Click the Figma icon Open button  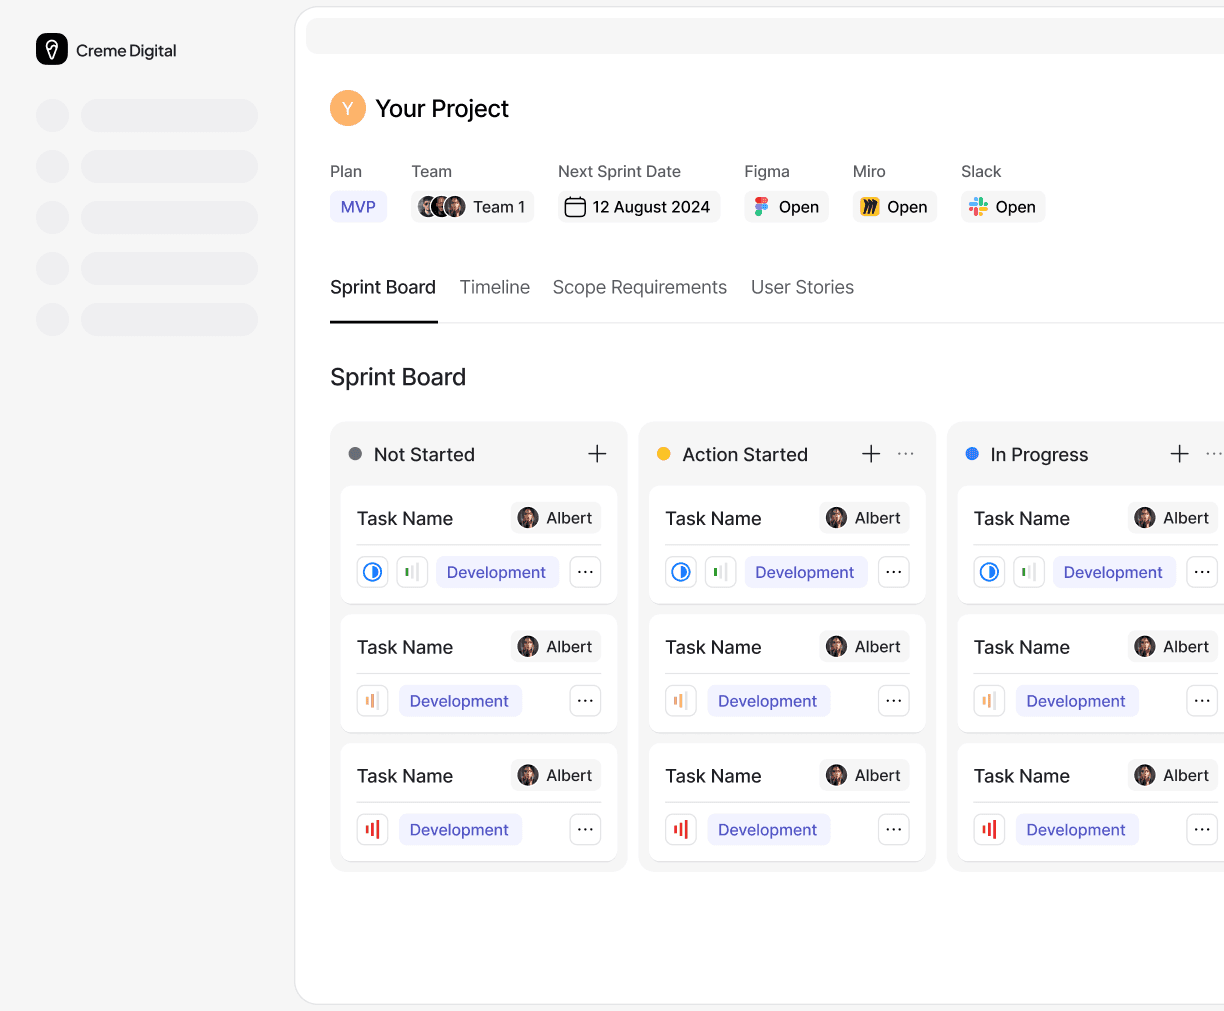coord(786,207)
